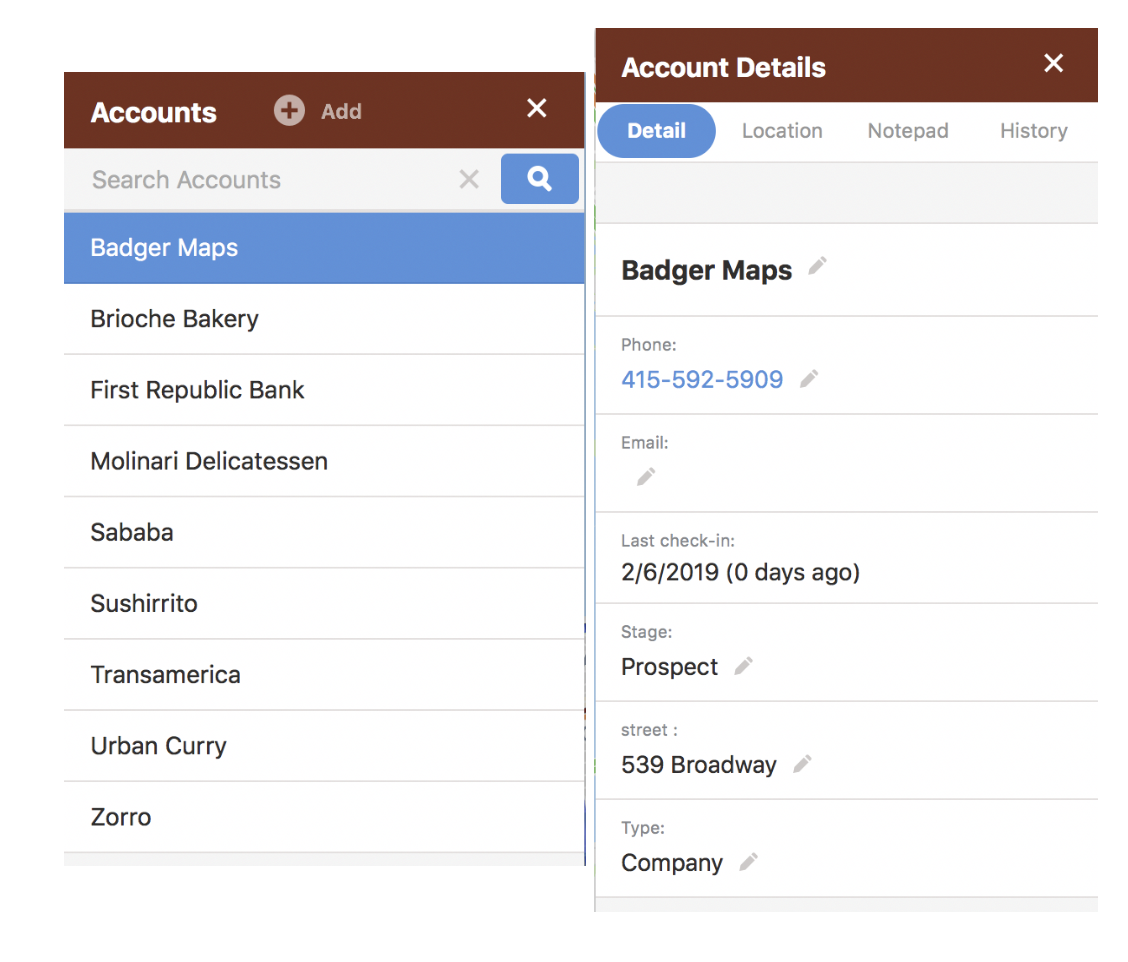Close the Accounts panel
Viewport: 1128px width, 962px height.
537,108
